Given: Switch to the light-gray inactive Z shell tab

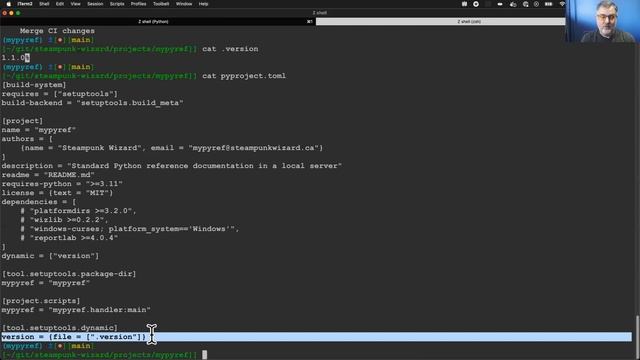Looking at the screenshot, I should pyautogui.click(x=441, y=21).
